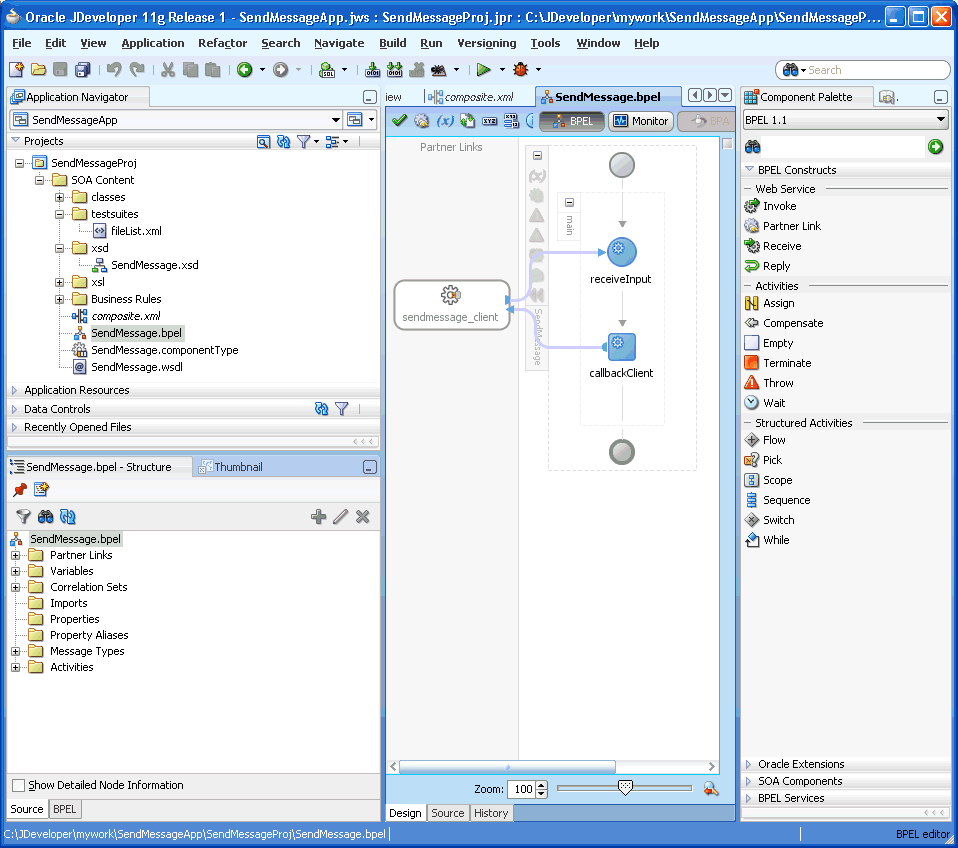This screenshot has width=958, height=848.
Task: Click the palette search binoculars icon
Action: [753, 147]
